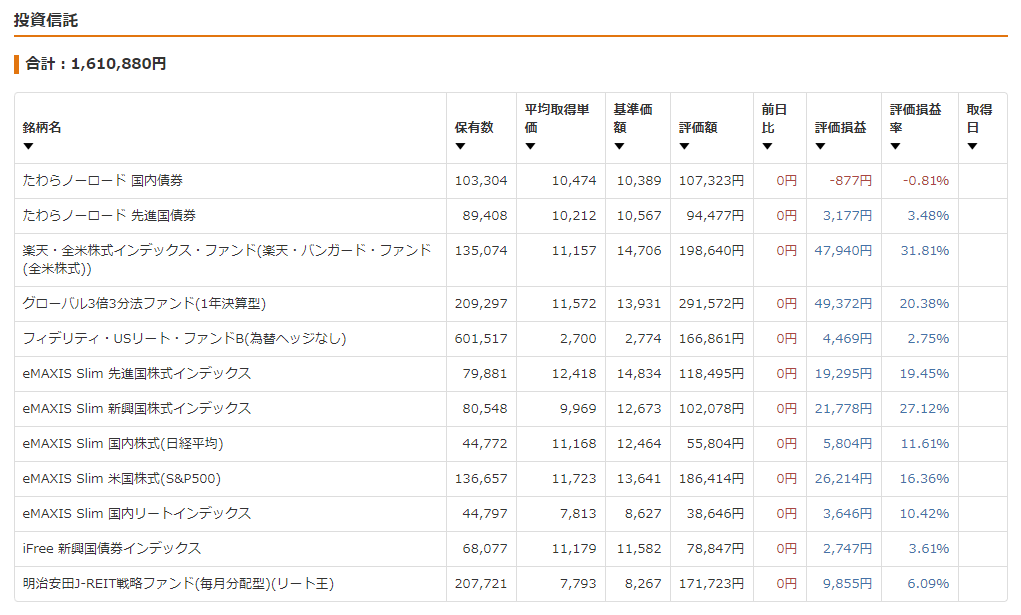
Task: Select fund たわらノーロード 先進国債券
Action: point(109,216)
